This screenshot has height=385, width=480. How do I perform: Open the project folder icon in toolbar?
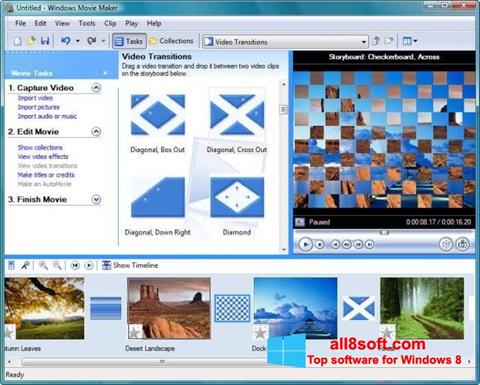click(x=31, y=41)
